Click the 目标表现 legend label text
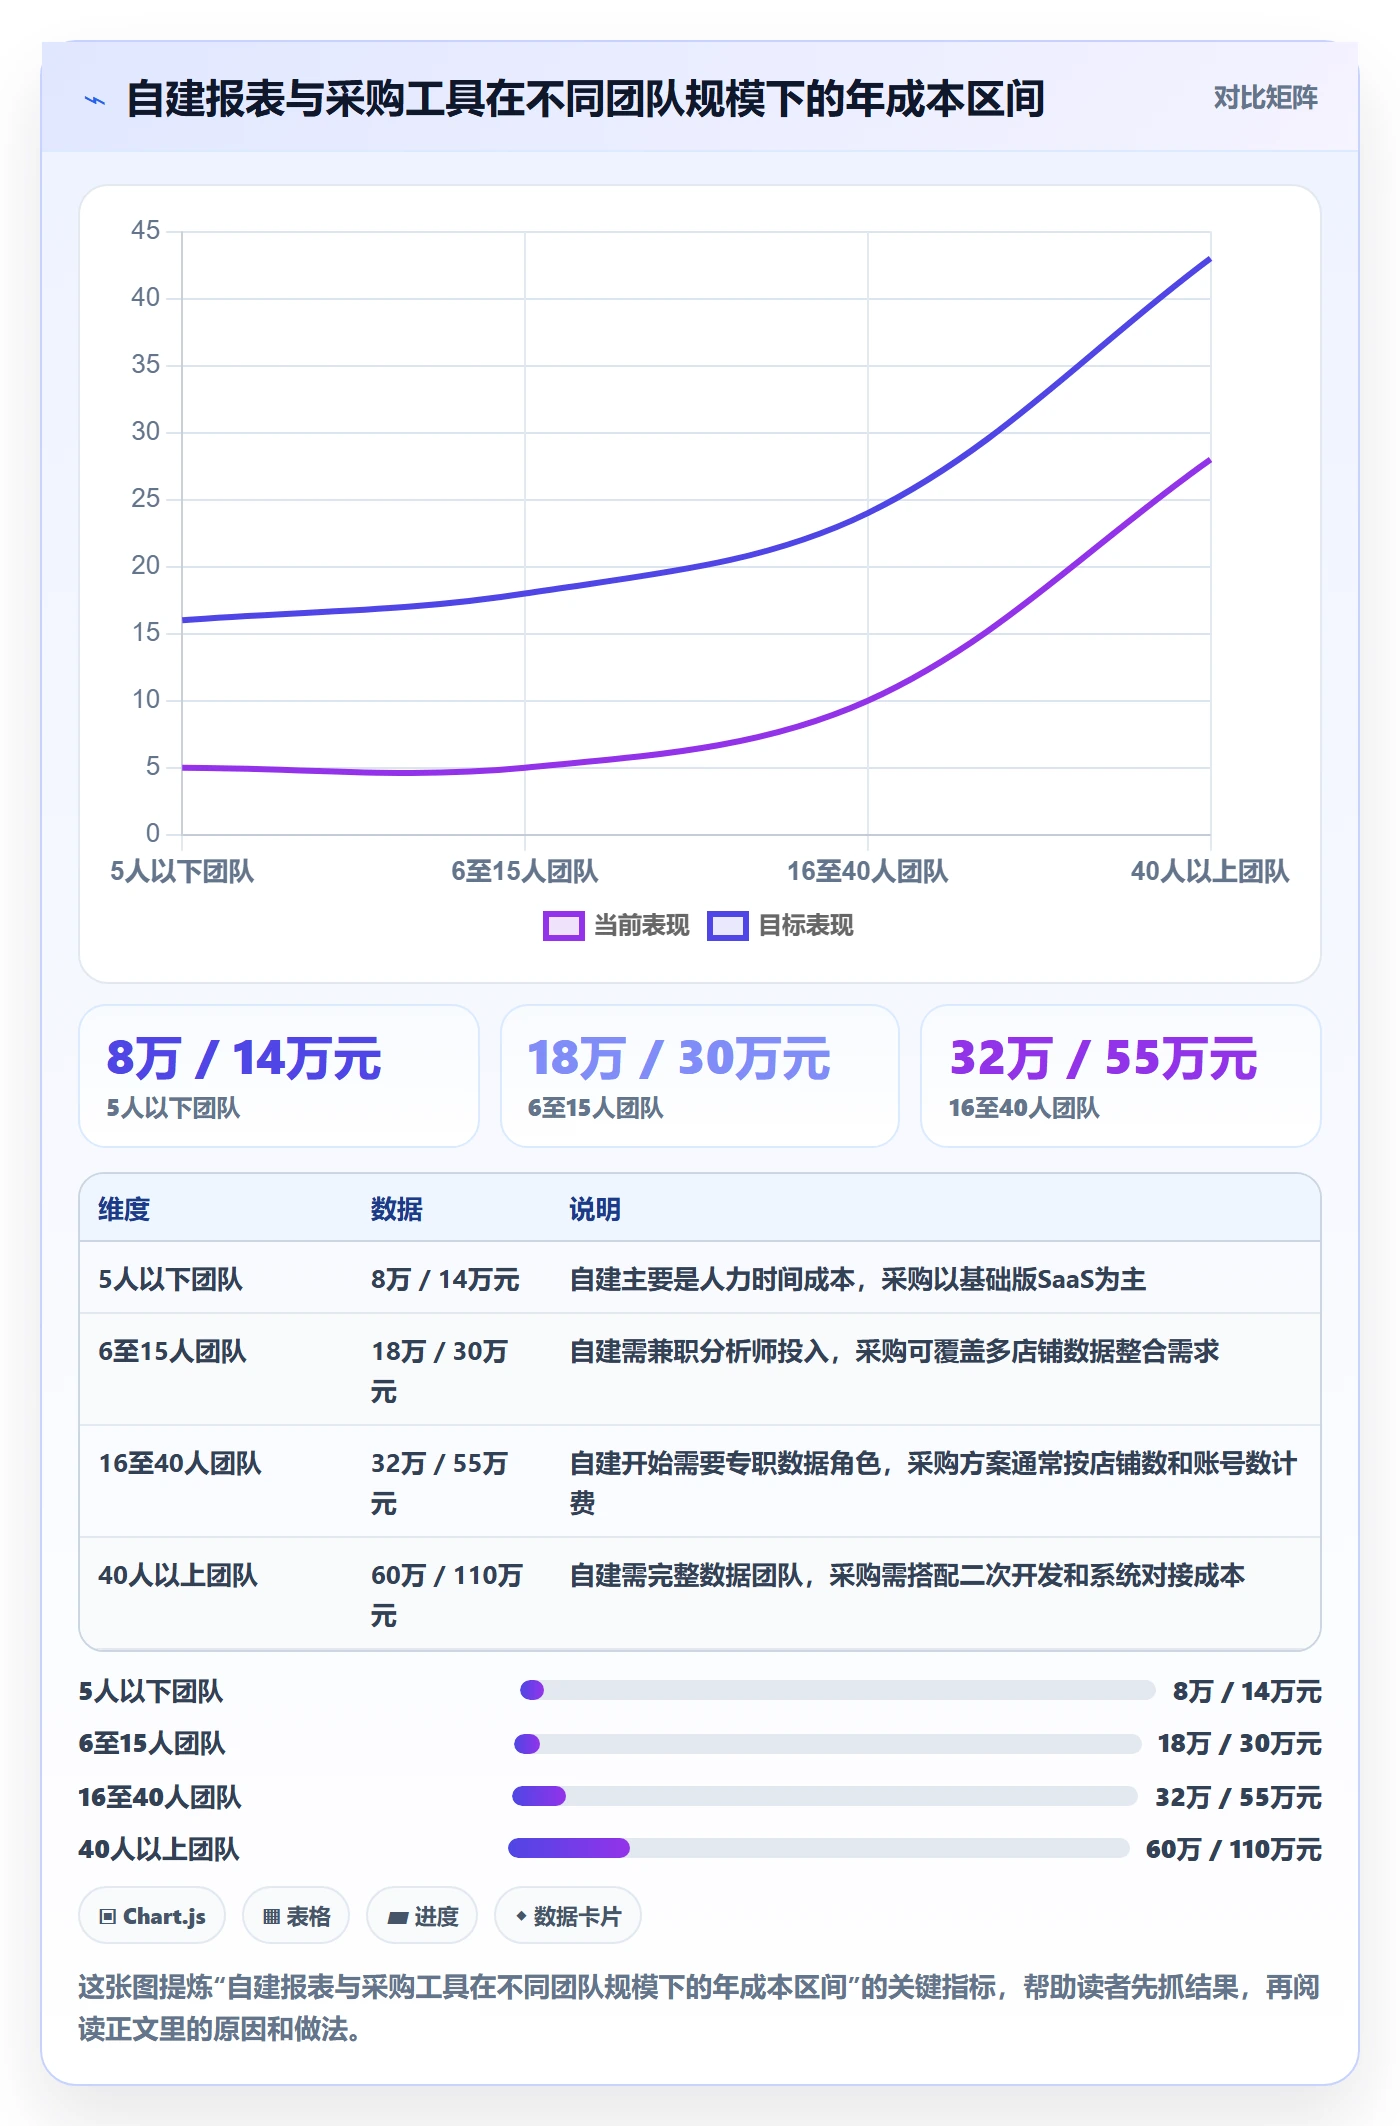Image resolution: width=1400 pixels, height=2126 pixels. click(x=806, y=926)
